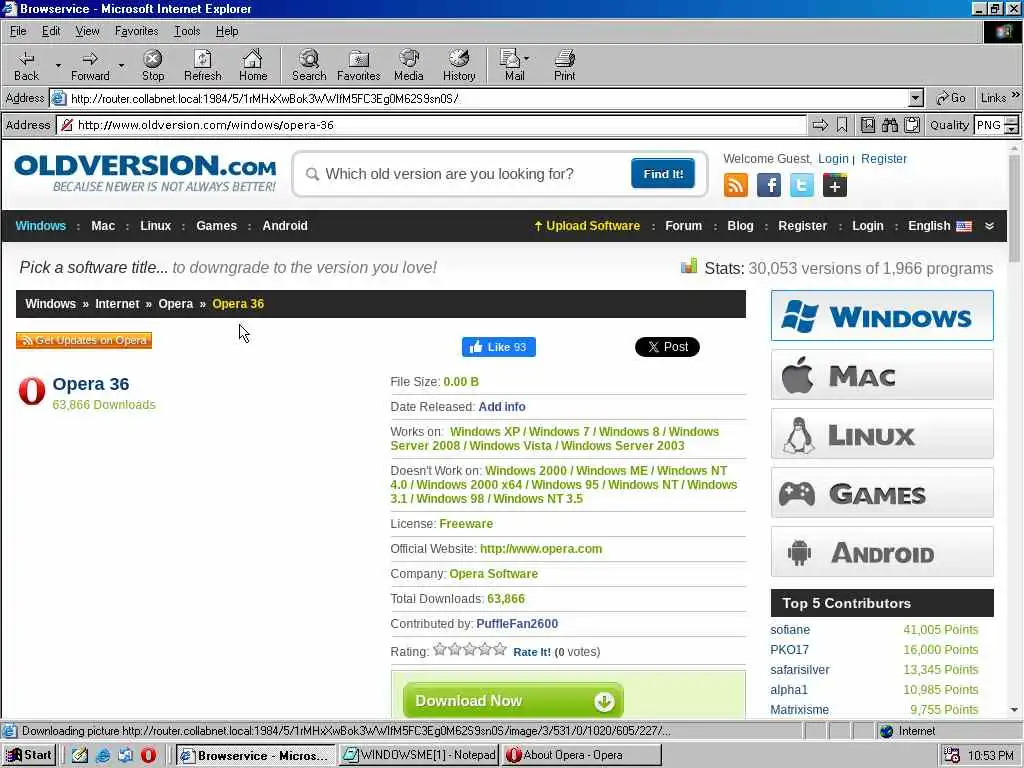The image size is (1024, 768).
Task: Open the Edit menu
Action: click(x=51, y=31)
